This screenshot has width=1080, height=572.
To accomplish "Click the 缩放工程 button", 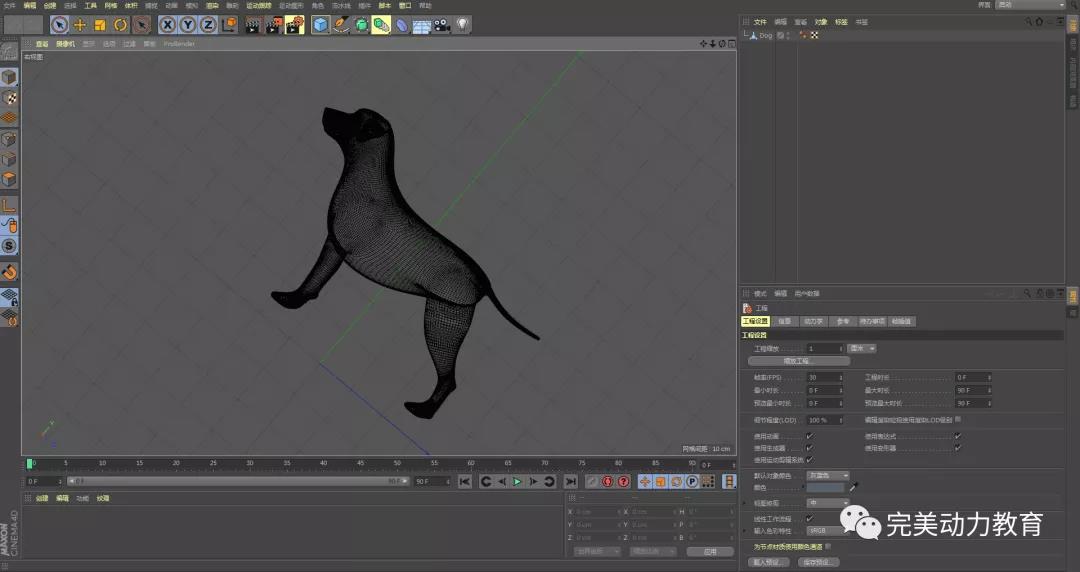I will point(798,360).
